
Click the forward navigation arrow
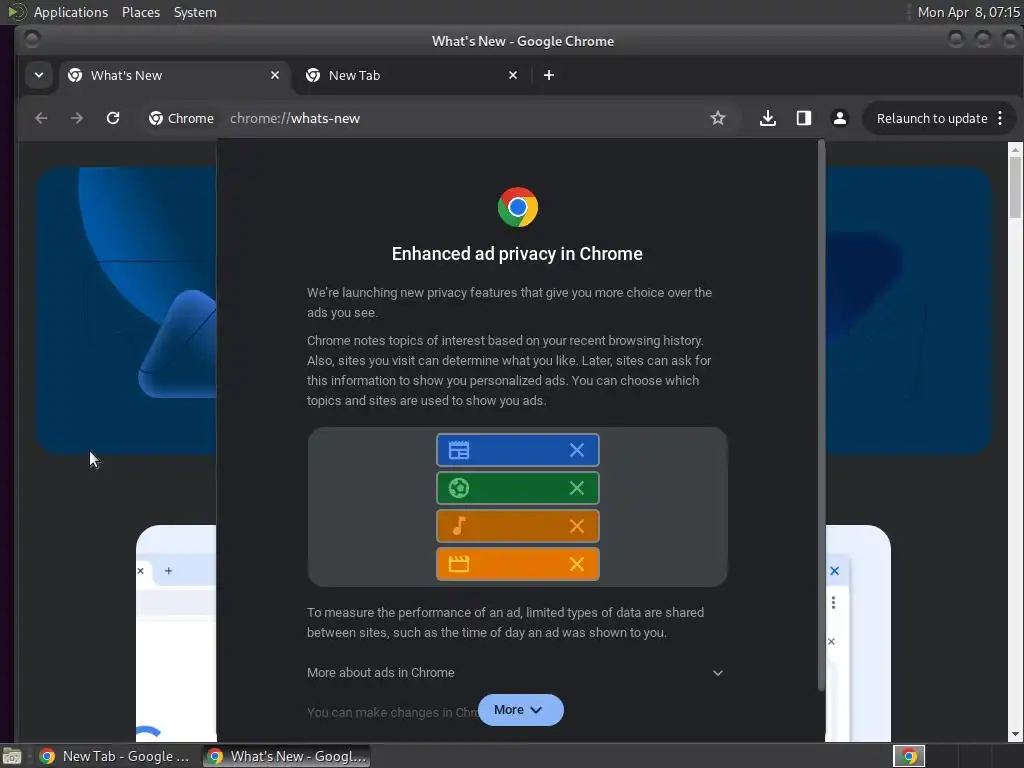(x=77, y=118)
